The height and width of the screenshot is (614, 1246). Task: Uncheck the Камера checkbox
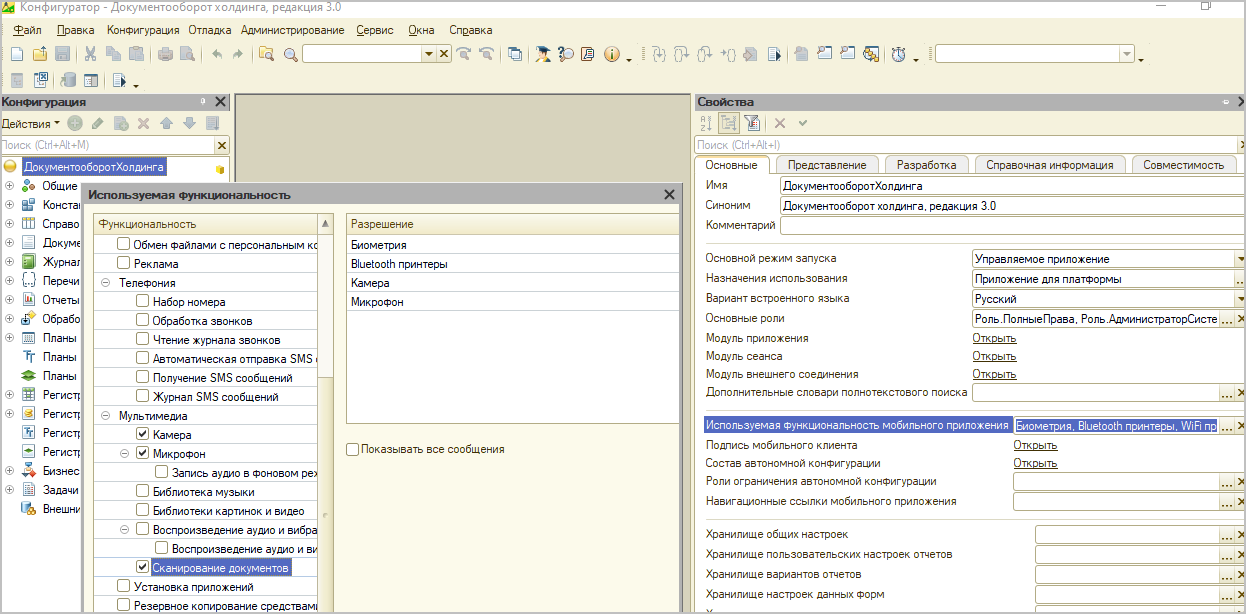(x=142, y=435)
